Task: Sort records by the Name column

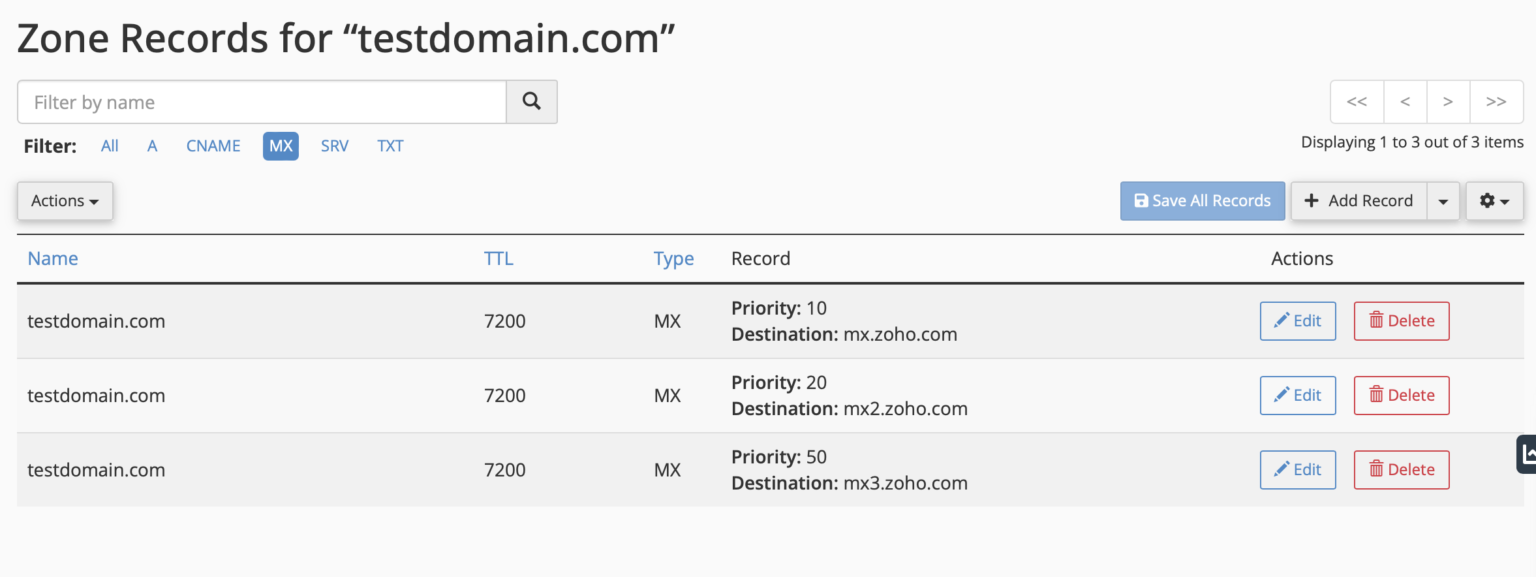Action: click(52, 258)
